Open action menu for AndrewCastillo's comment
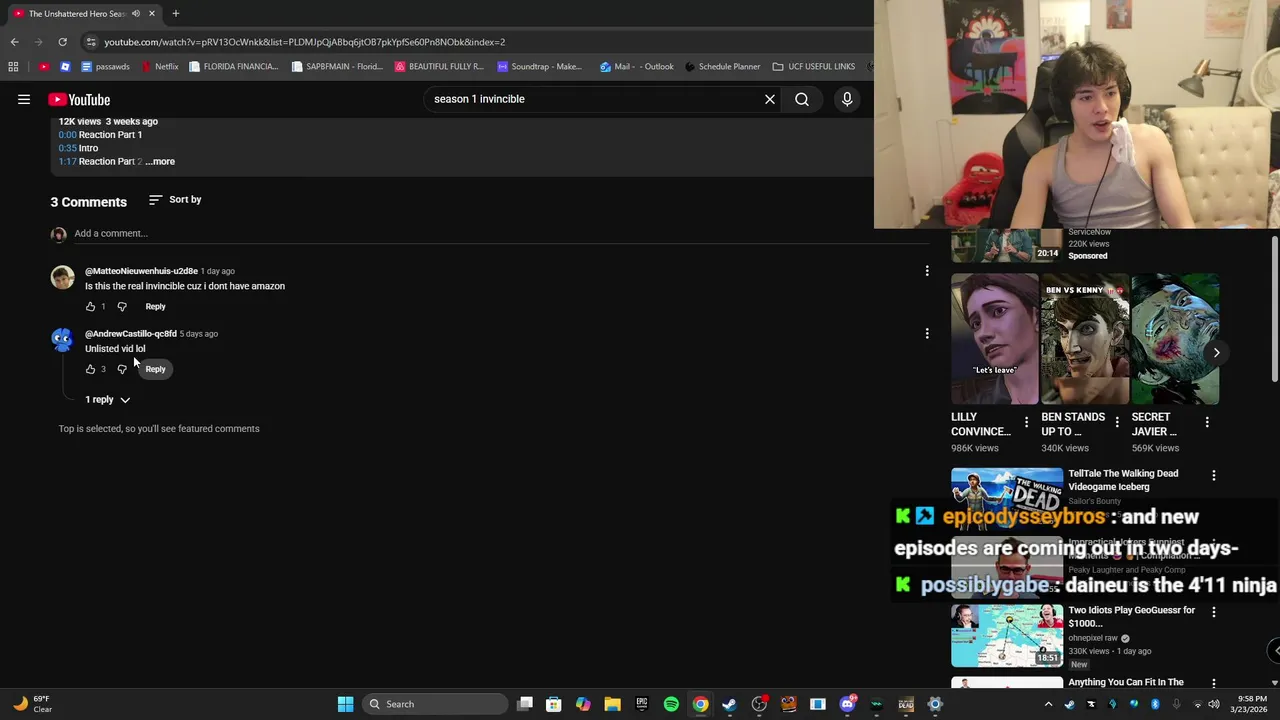Image resolution: width=1280 pixels, height=720 pixels. coord(927,333)
